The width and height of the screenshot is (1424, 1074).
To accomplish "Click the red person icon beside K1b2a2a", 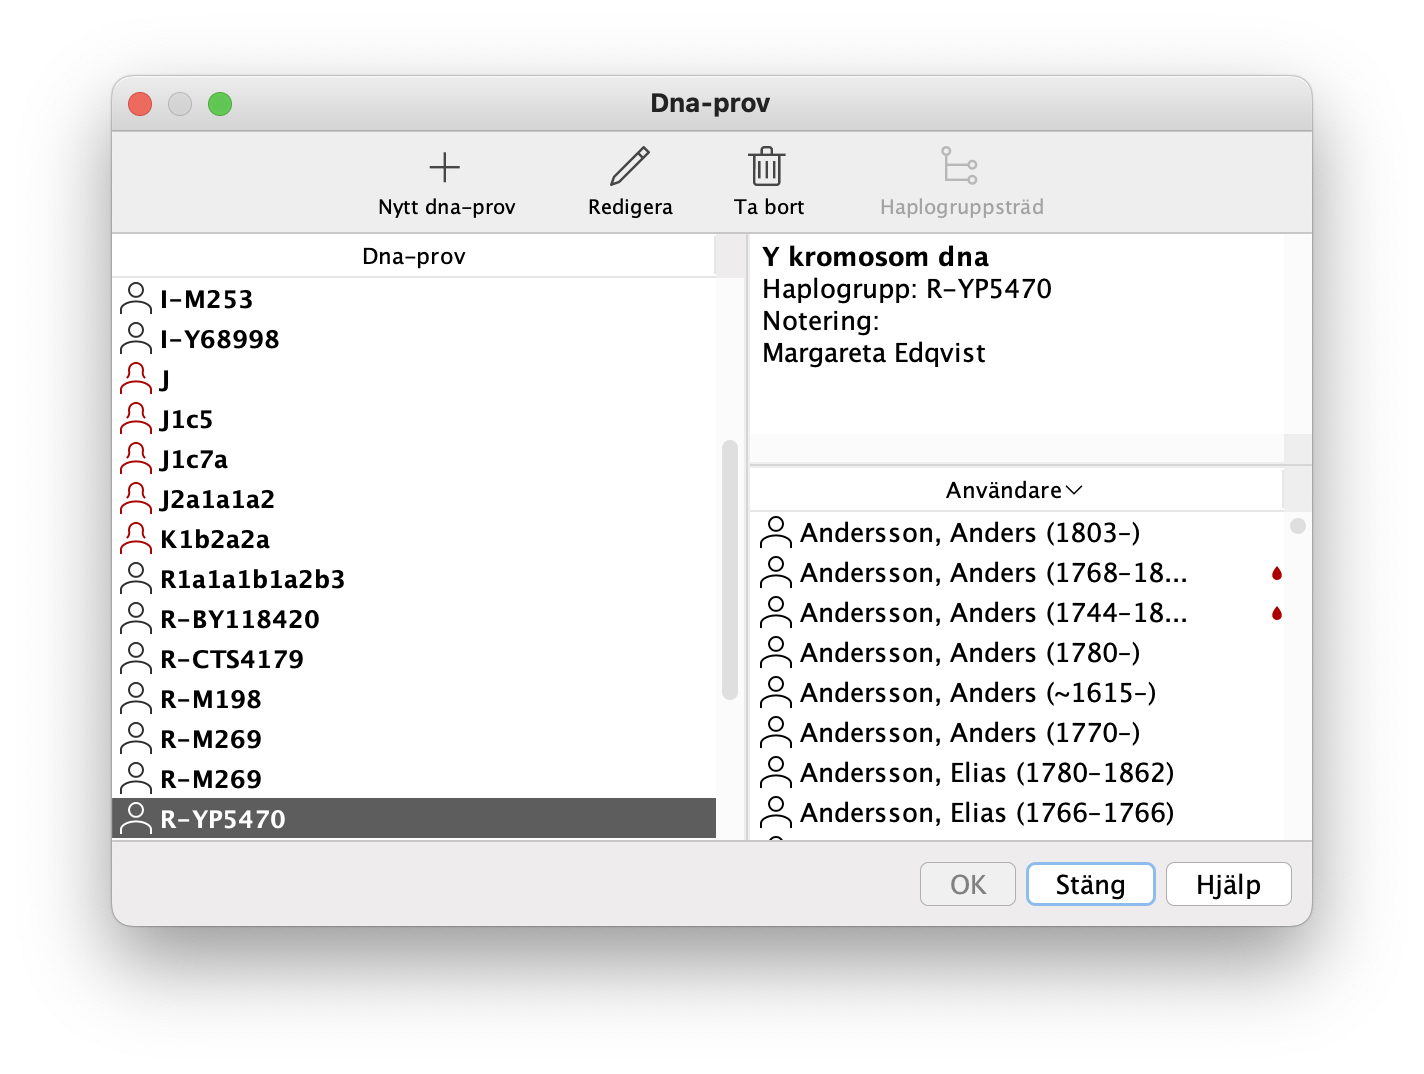I will [x=135, y=539].
